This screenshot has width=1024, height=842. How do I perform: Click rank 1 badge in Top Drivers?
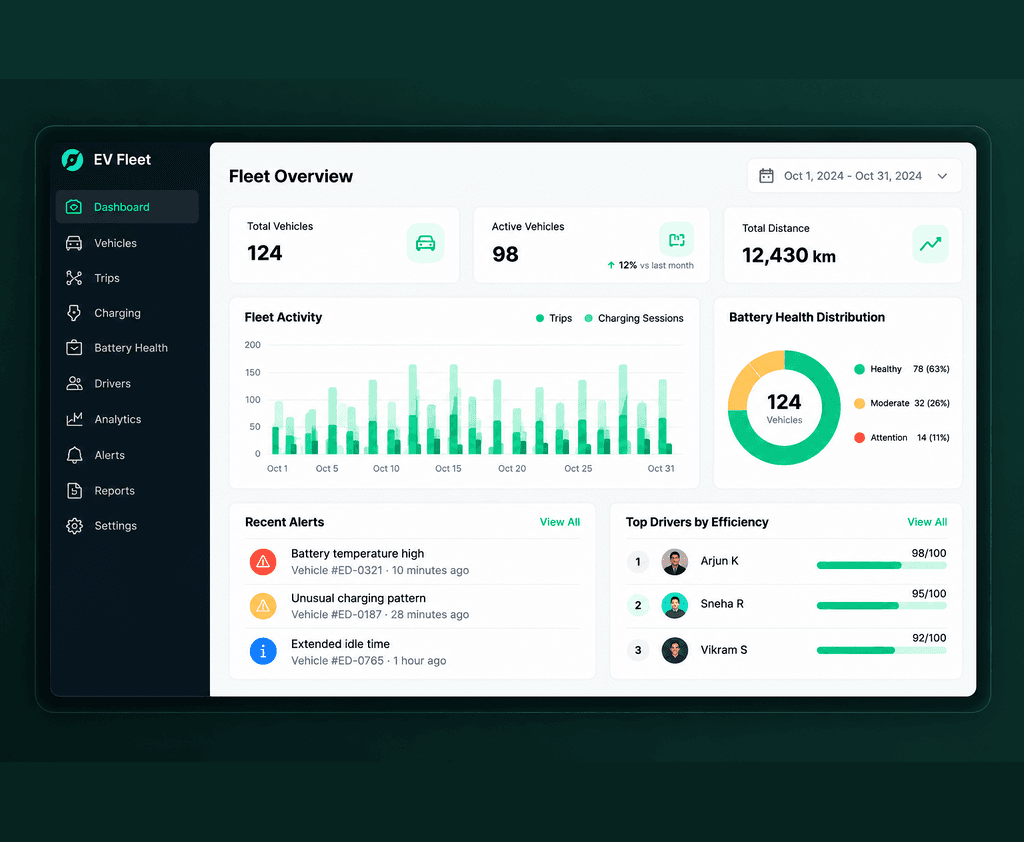[638, 562]
